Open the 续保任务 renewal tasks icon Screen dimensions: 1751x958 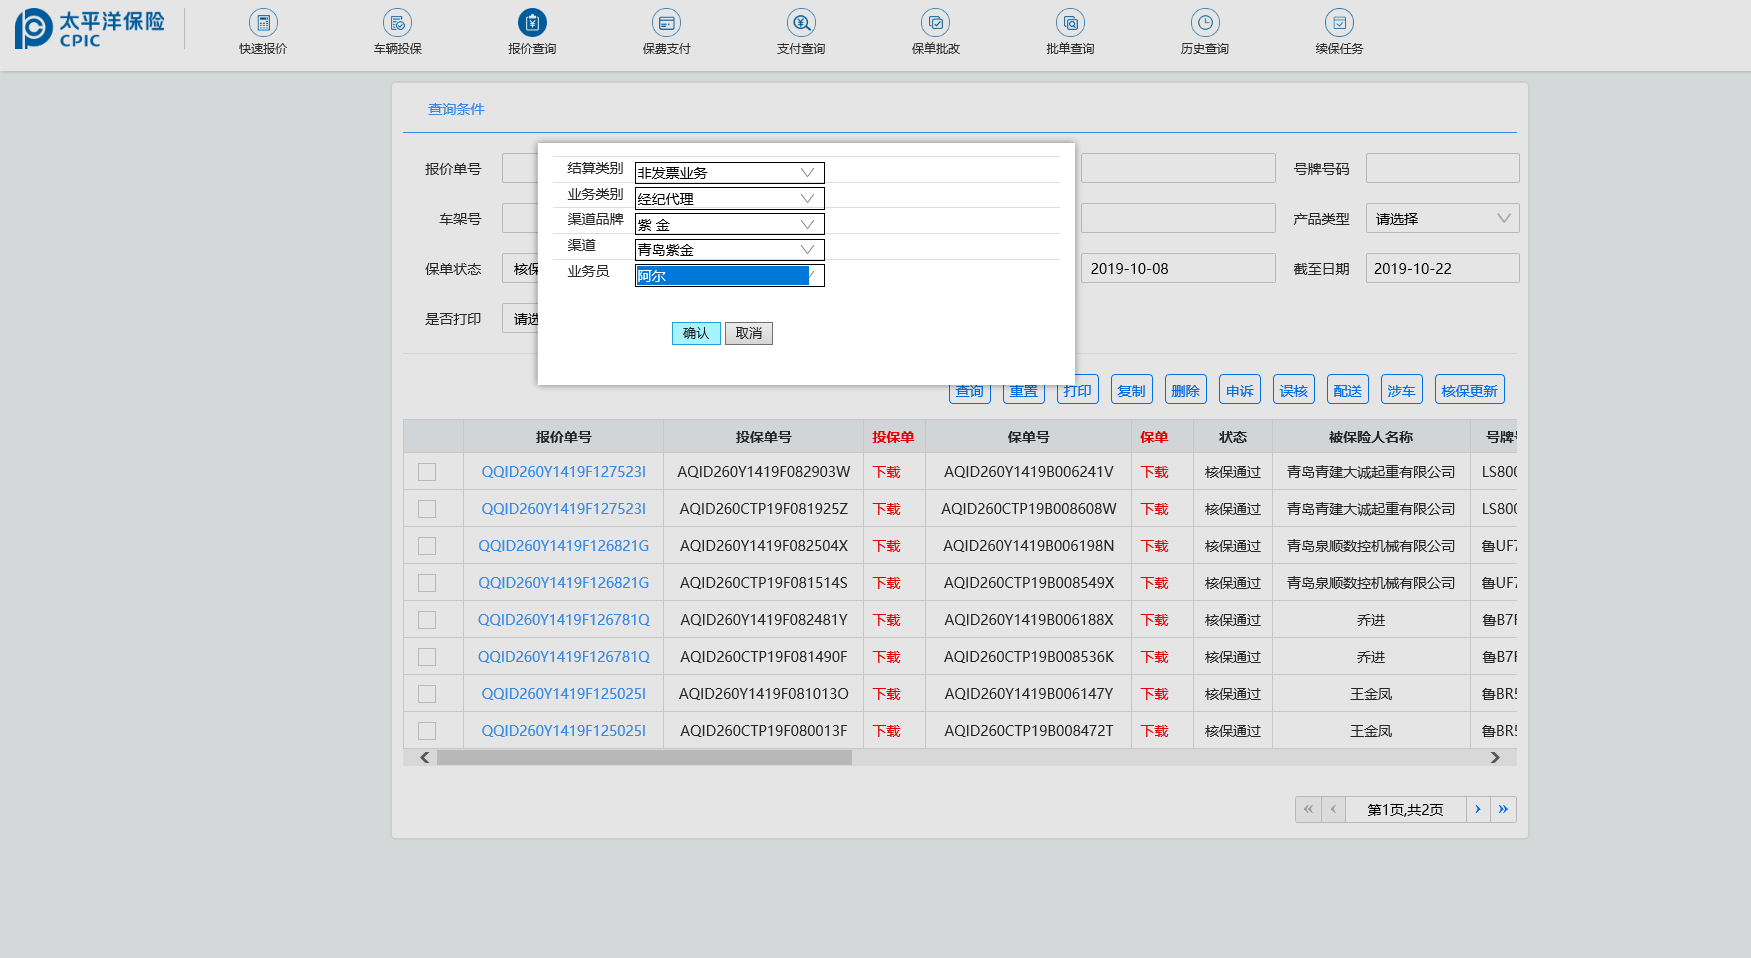[x=1339, y=23]
